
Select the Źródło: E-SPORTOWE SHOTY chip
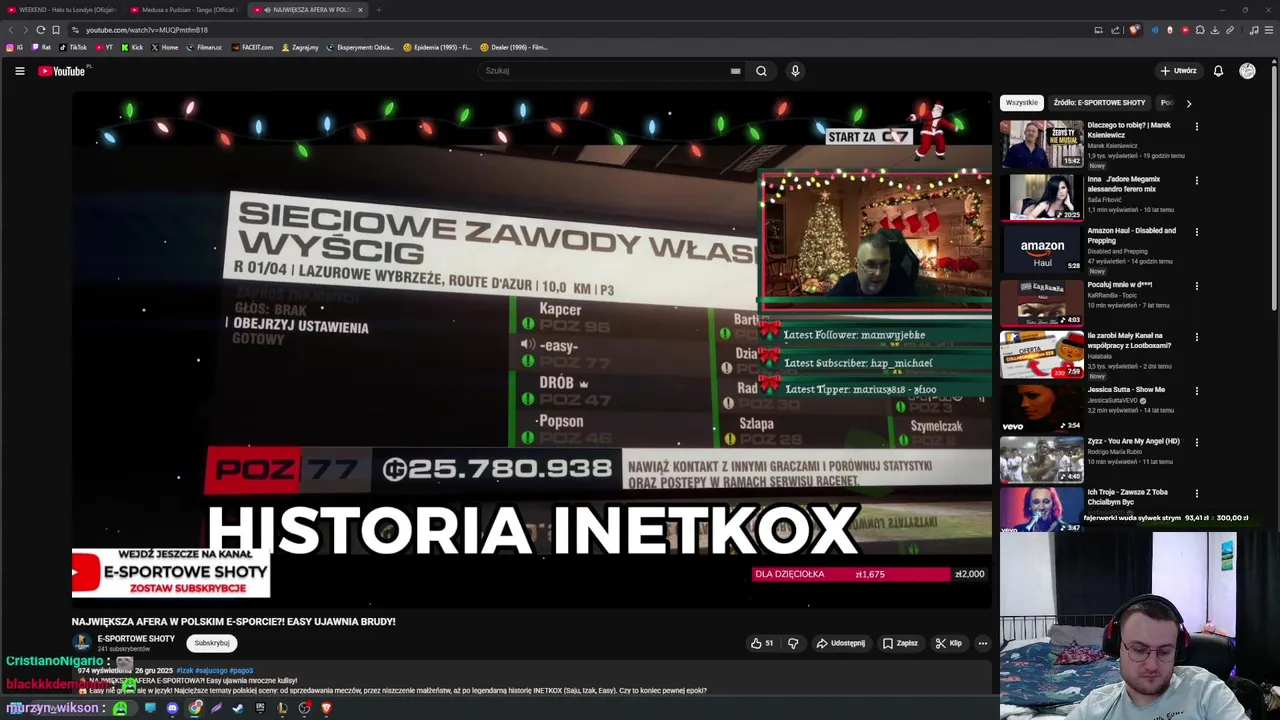1099,103
